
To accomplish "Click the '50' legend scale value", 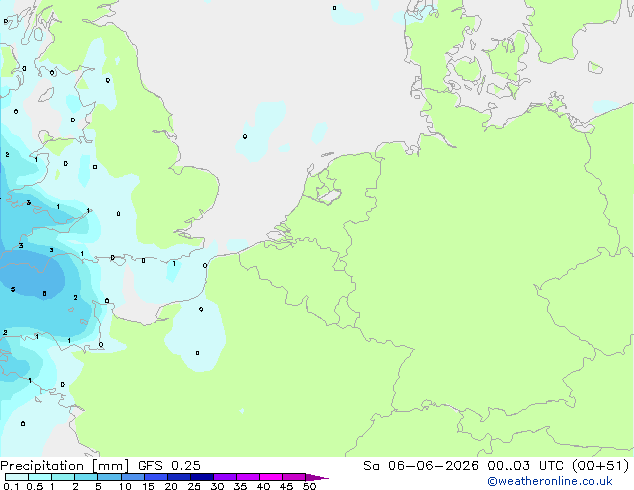I will [309, 486].
